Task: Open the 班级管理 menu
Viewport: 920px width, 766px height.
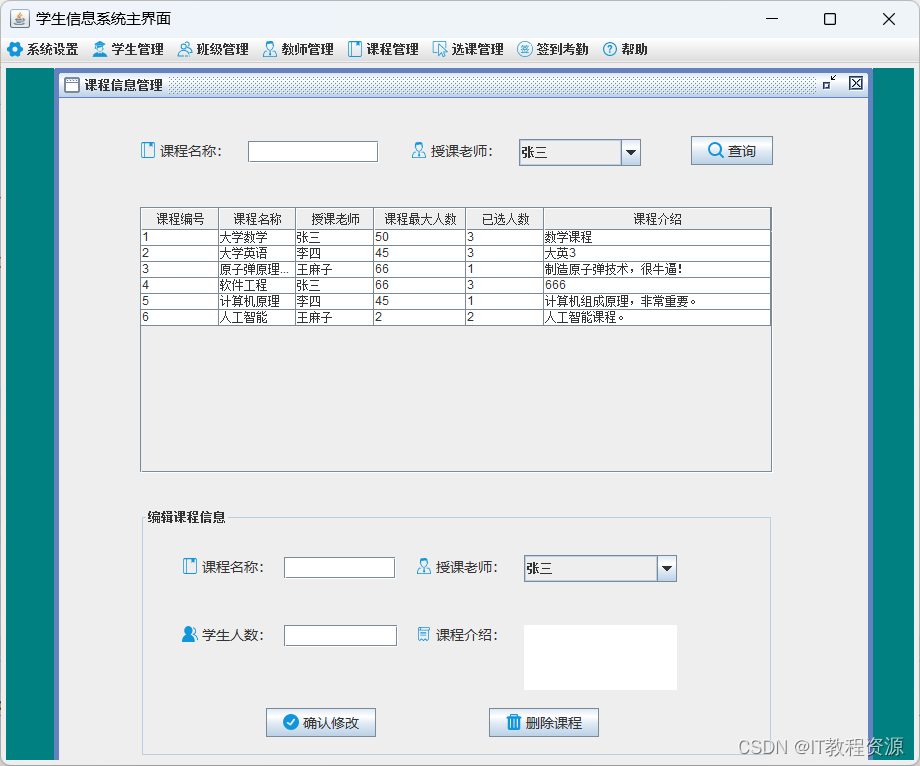Action: (213, 49)
